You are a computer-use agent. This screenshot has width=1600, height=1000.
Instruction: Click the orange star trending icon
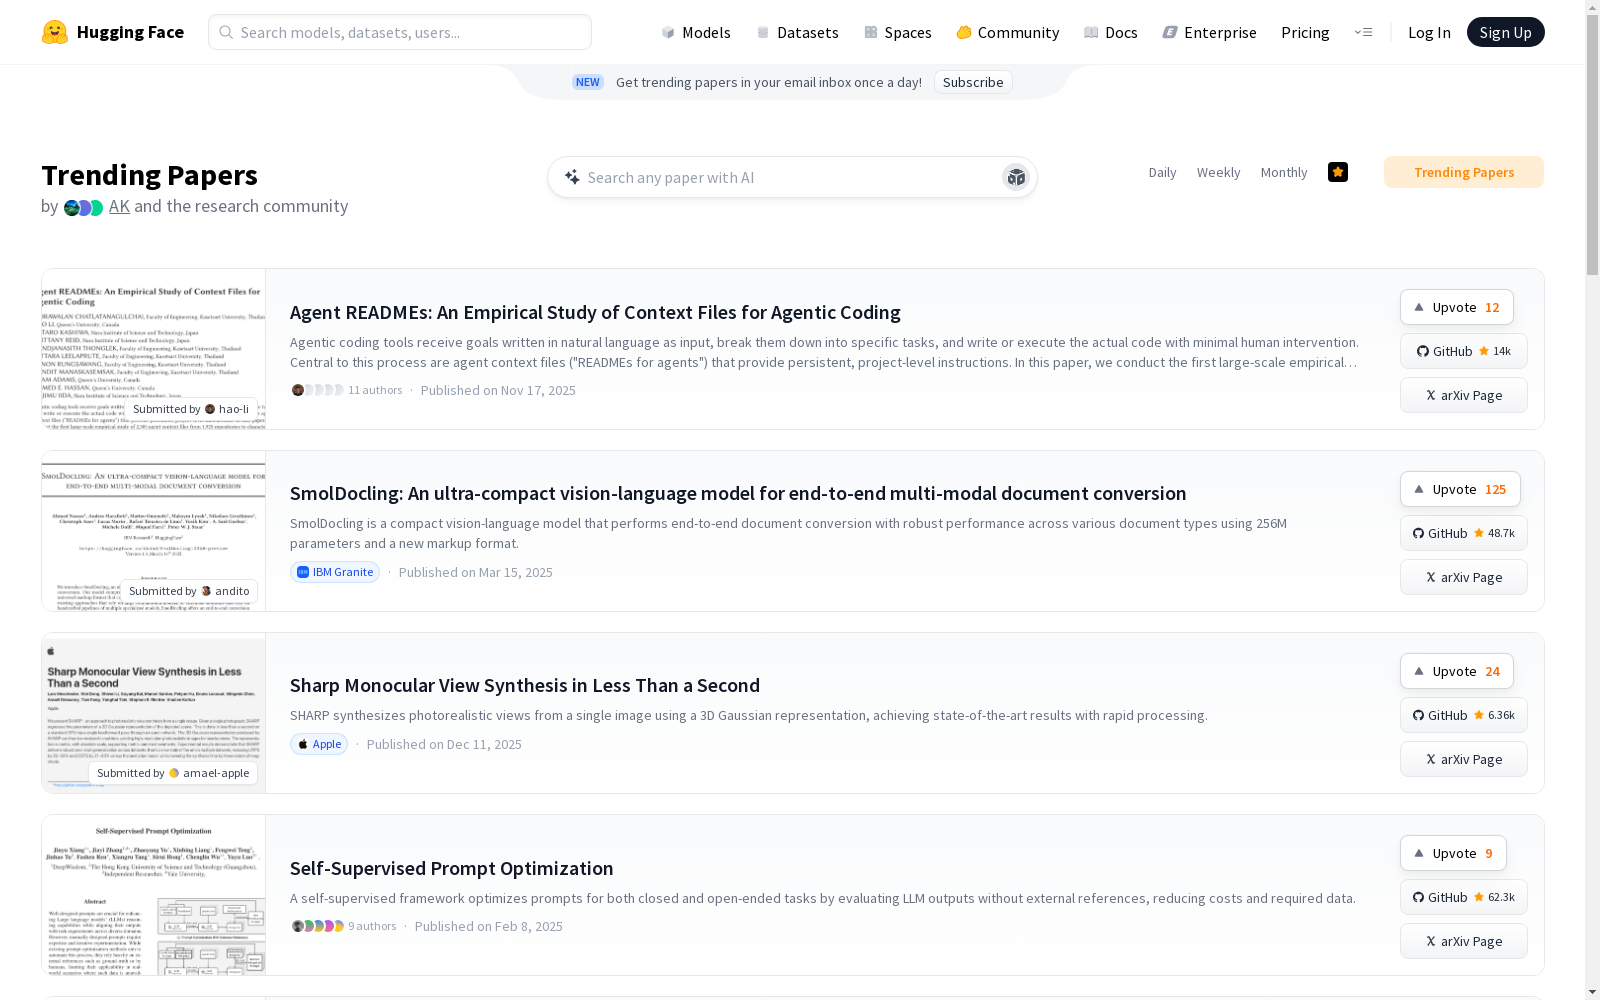[1338, 172]
